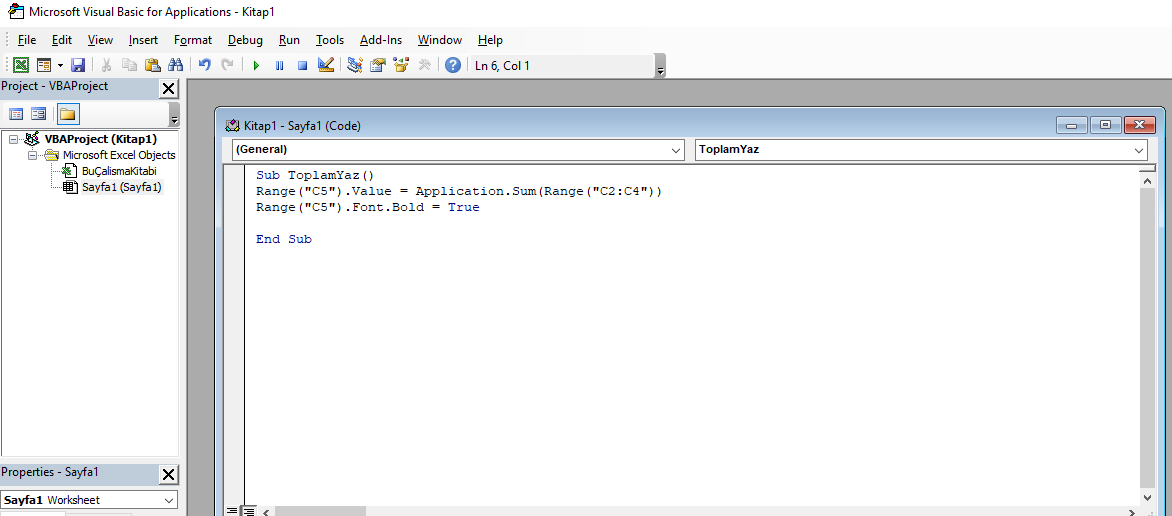Open the Tools menu
Screen dimensions: 1172x516
(330, 40)
